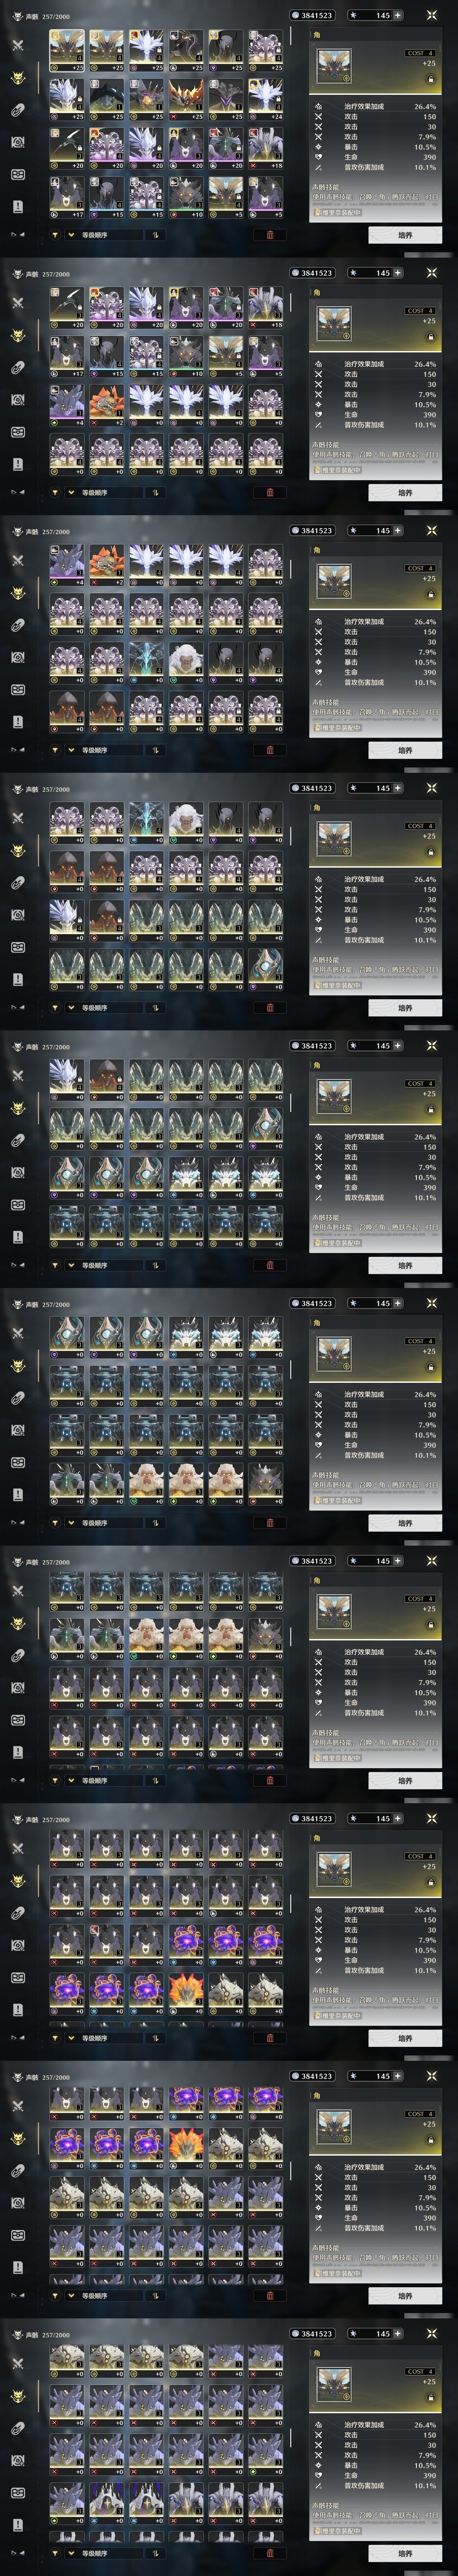Image resolution: width=458 pixels, height=2576 pixels.
Task: Close the topmost inventory screen with the X icon
Action: [x=431, y=15]
